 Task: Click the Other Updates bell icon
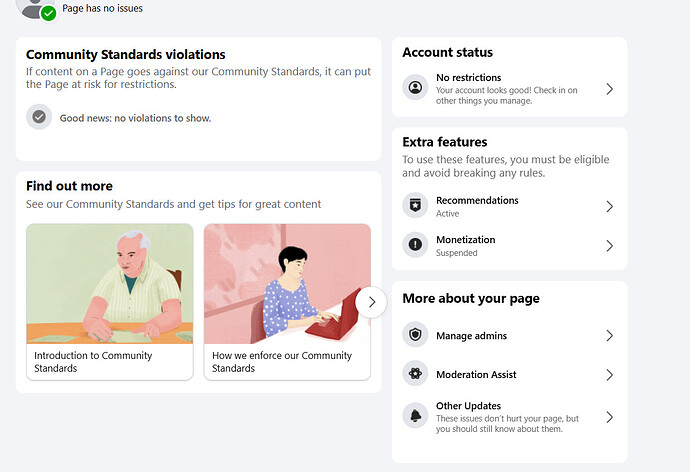(415, 416)
